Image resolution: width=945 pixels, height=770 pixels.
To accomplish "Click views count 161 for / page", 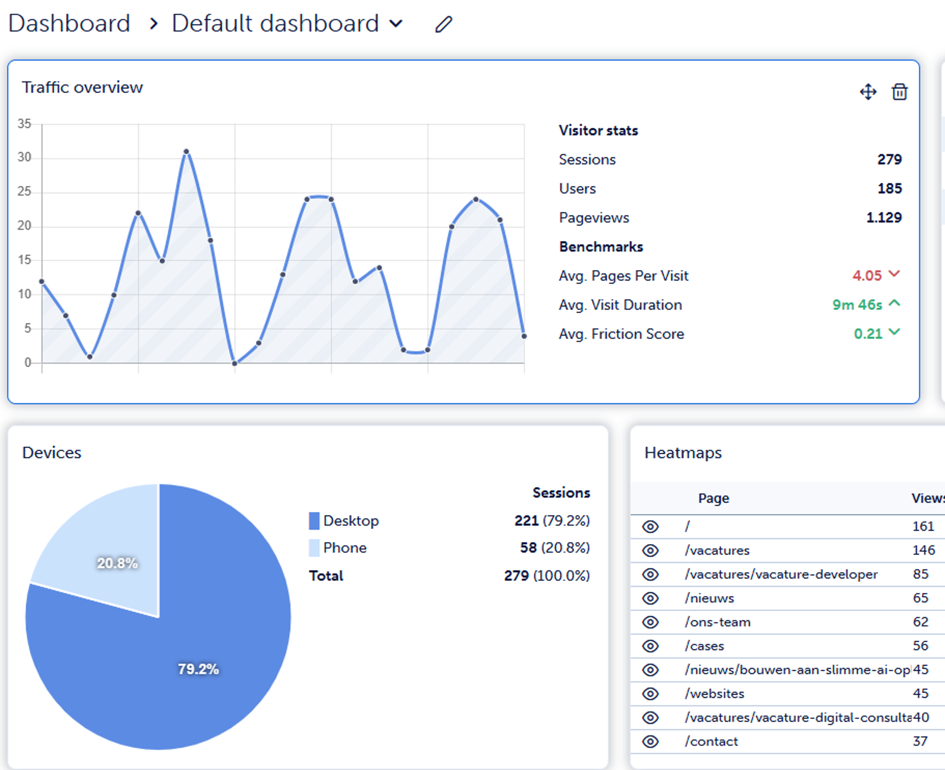I will pyautogui.click(x=923, y=527).
